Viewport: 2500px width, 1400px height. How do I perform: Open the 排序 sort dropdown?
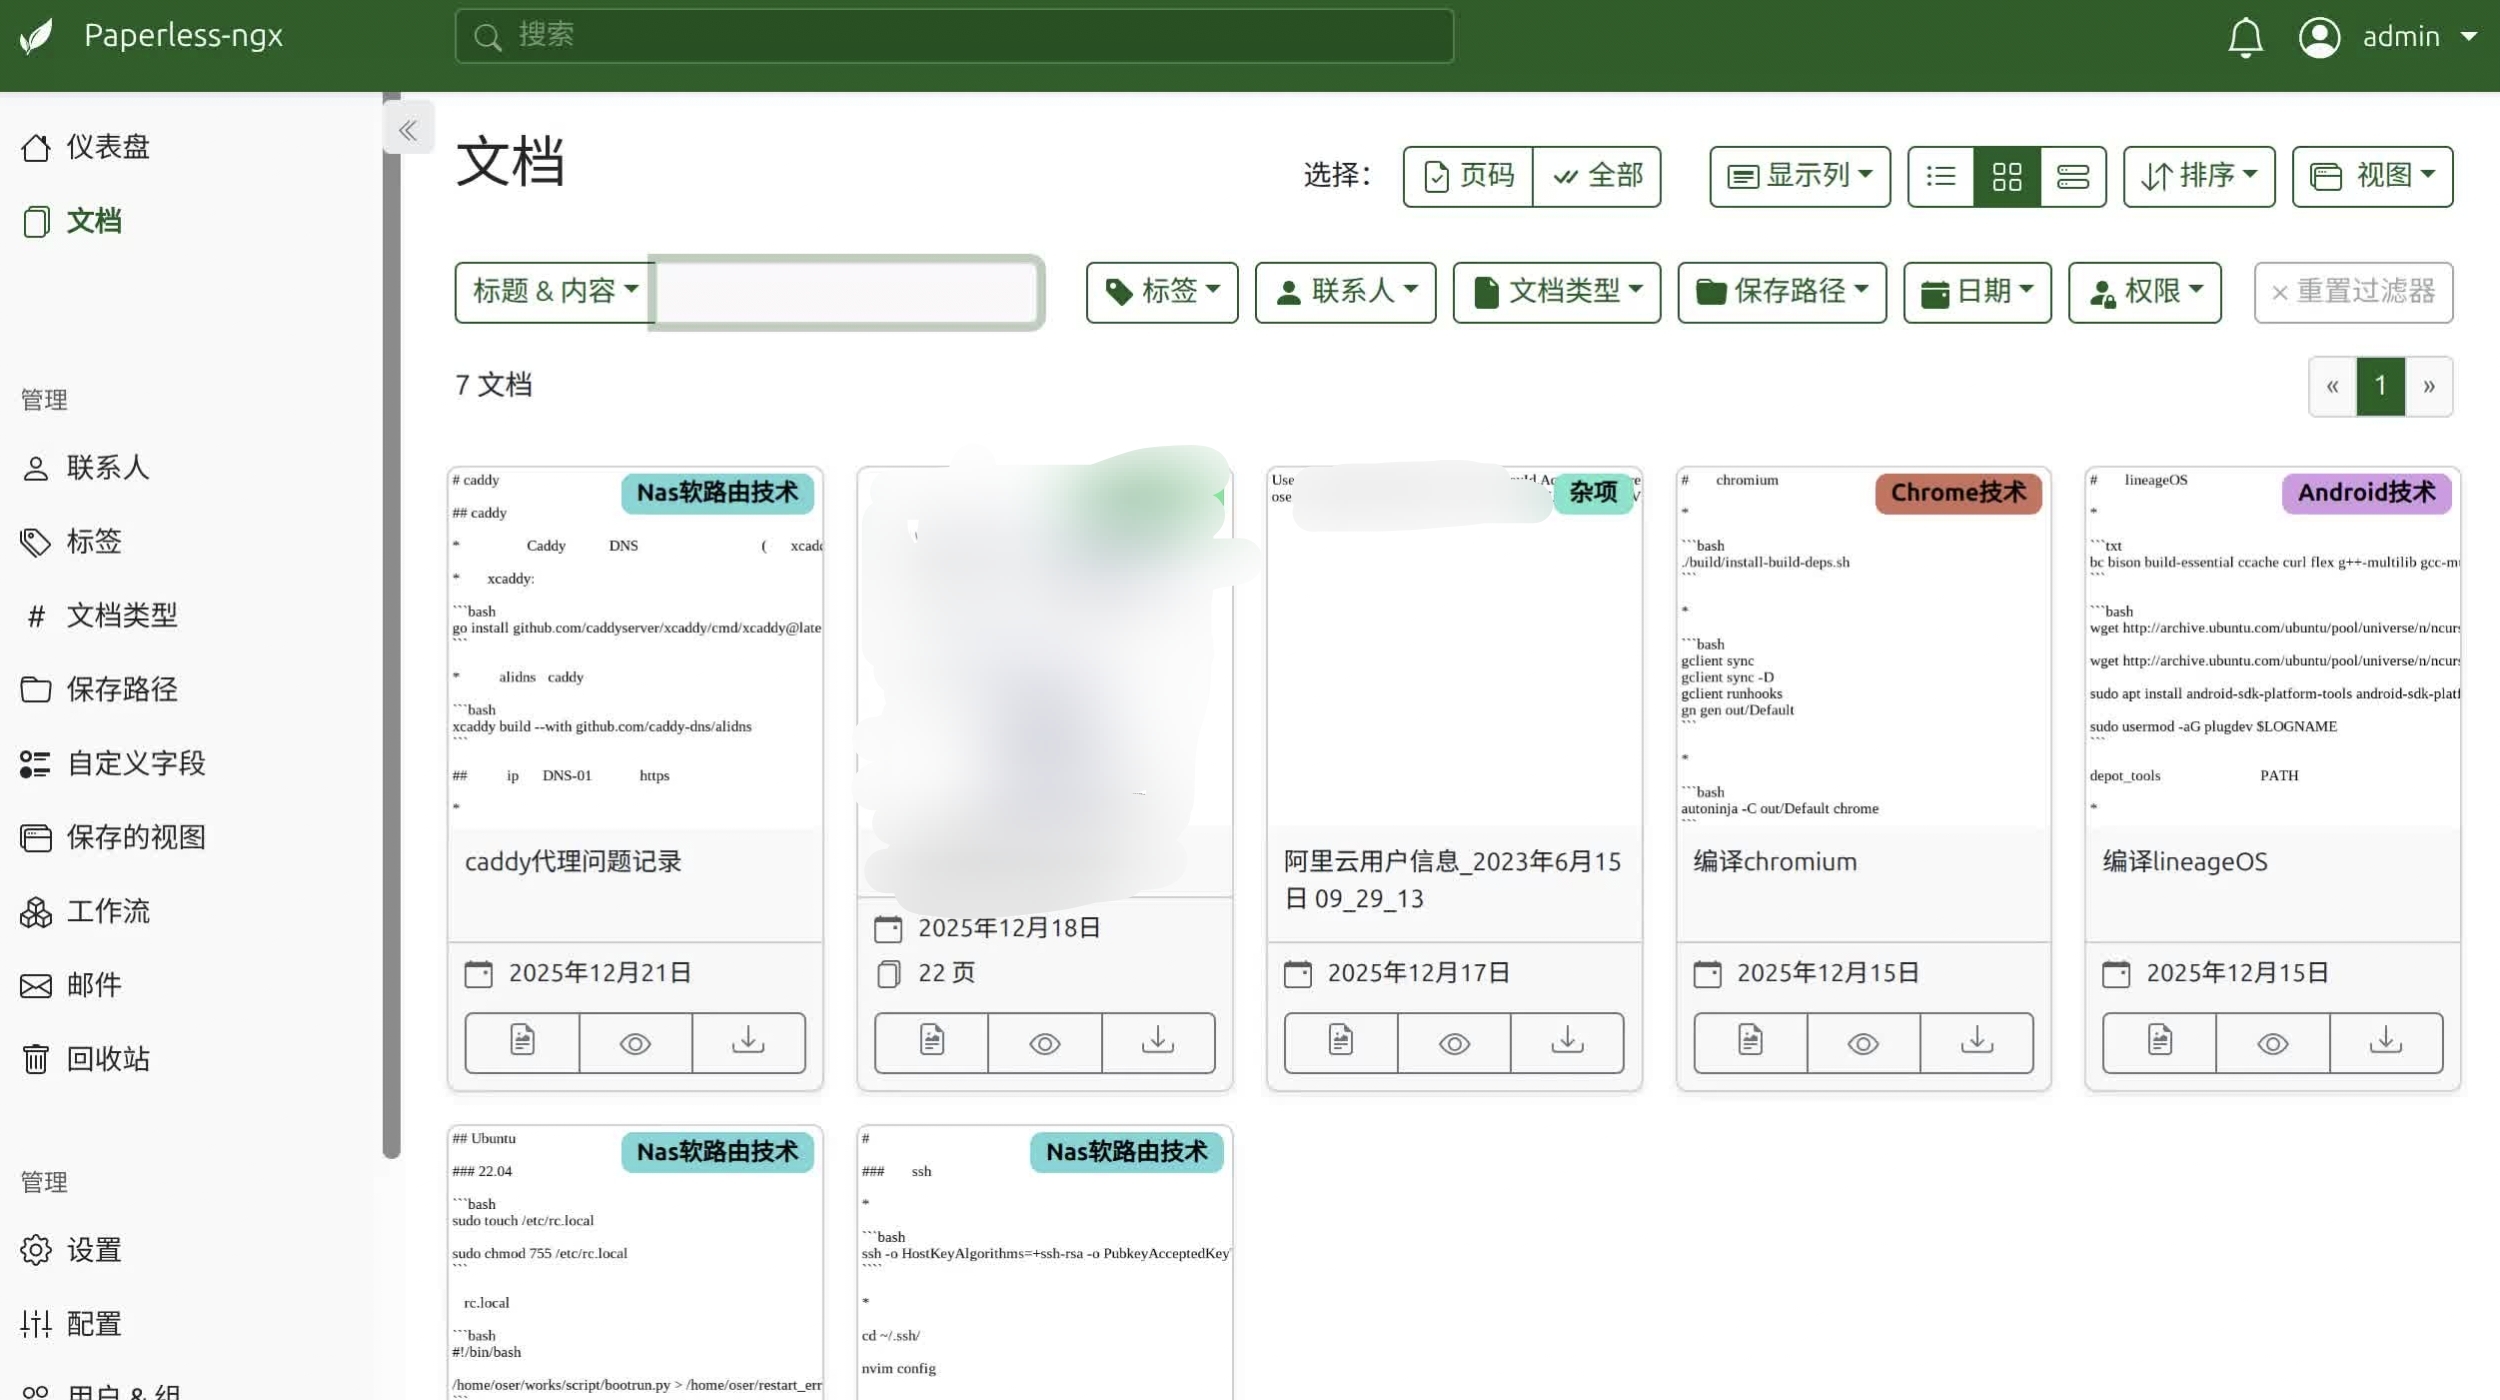(2198, 177)
